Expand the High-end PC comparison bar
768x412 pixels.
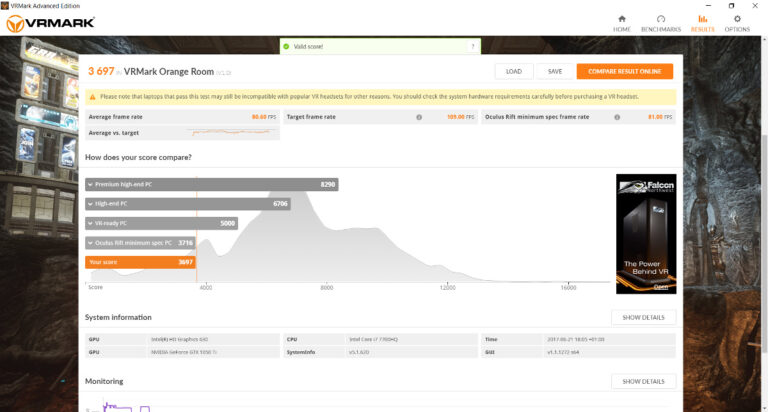pyautogui.click(x=188, y=203)
